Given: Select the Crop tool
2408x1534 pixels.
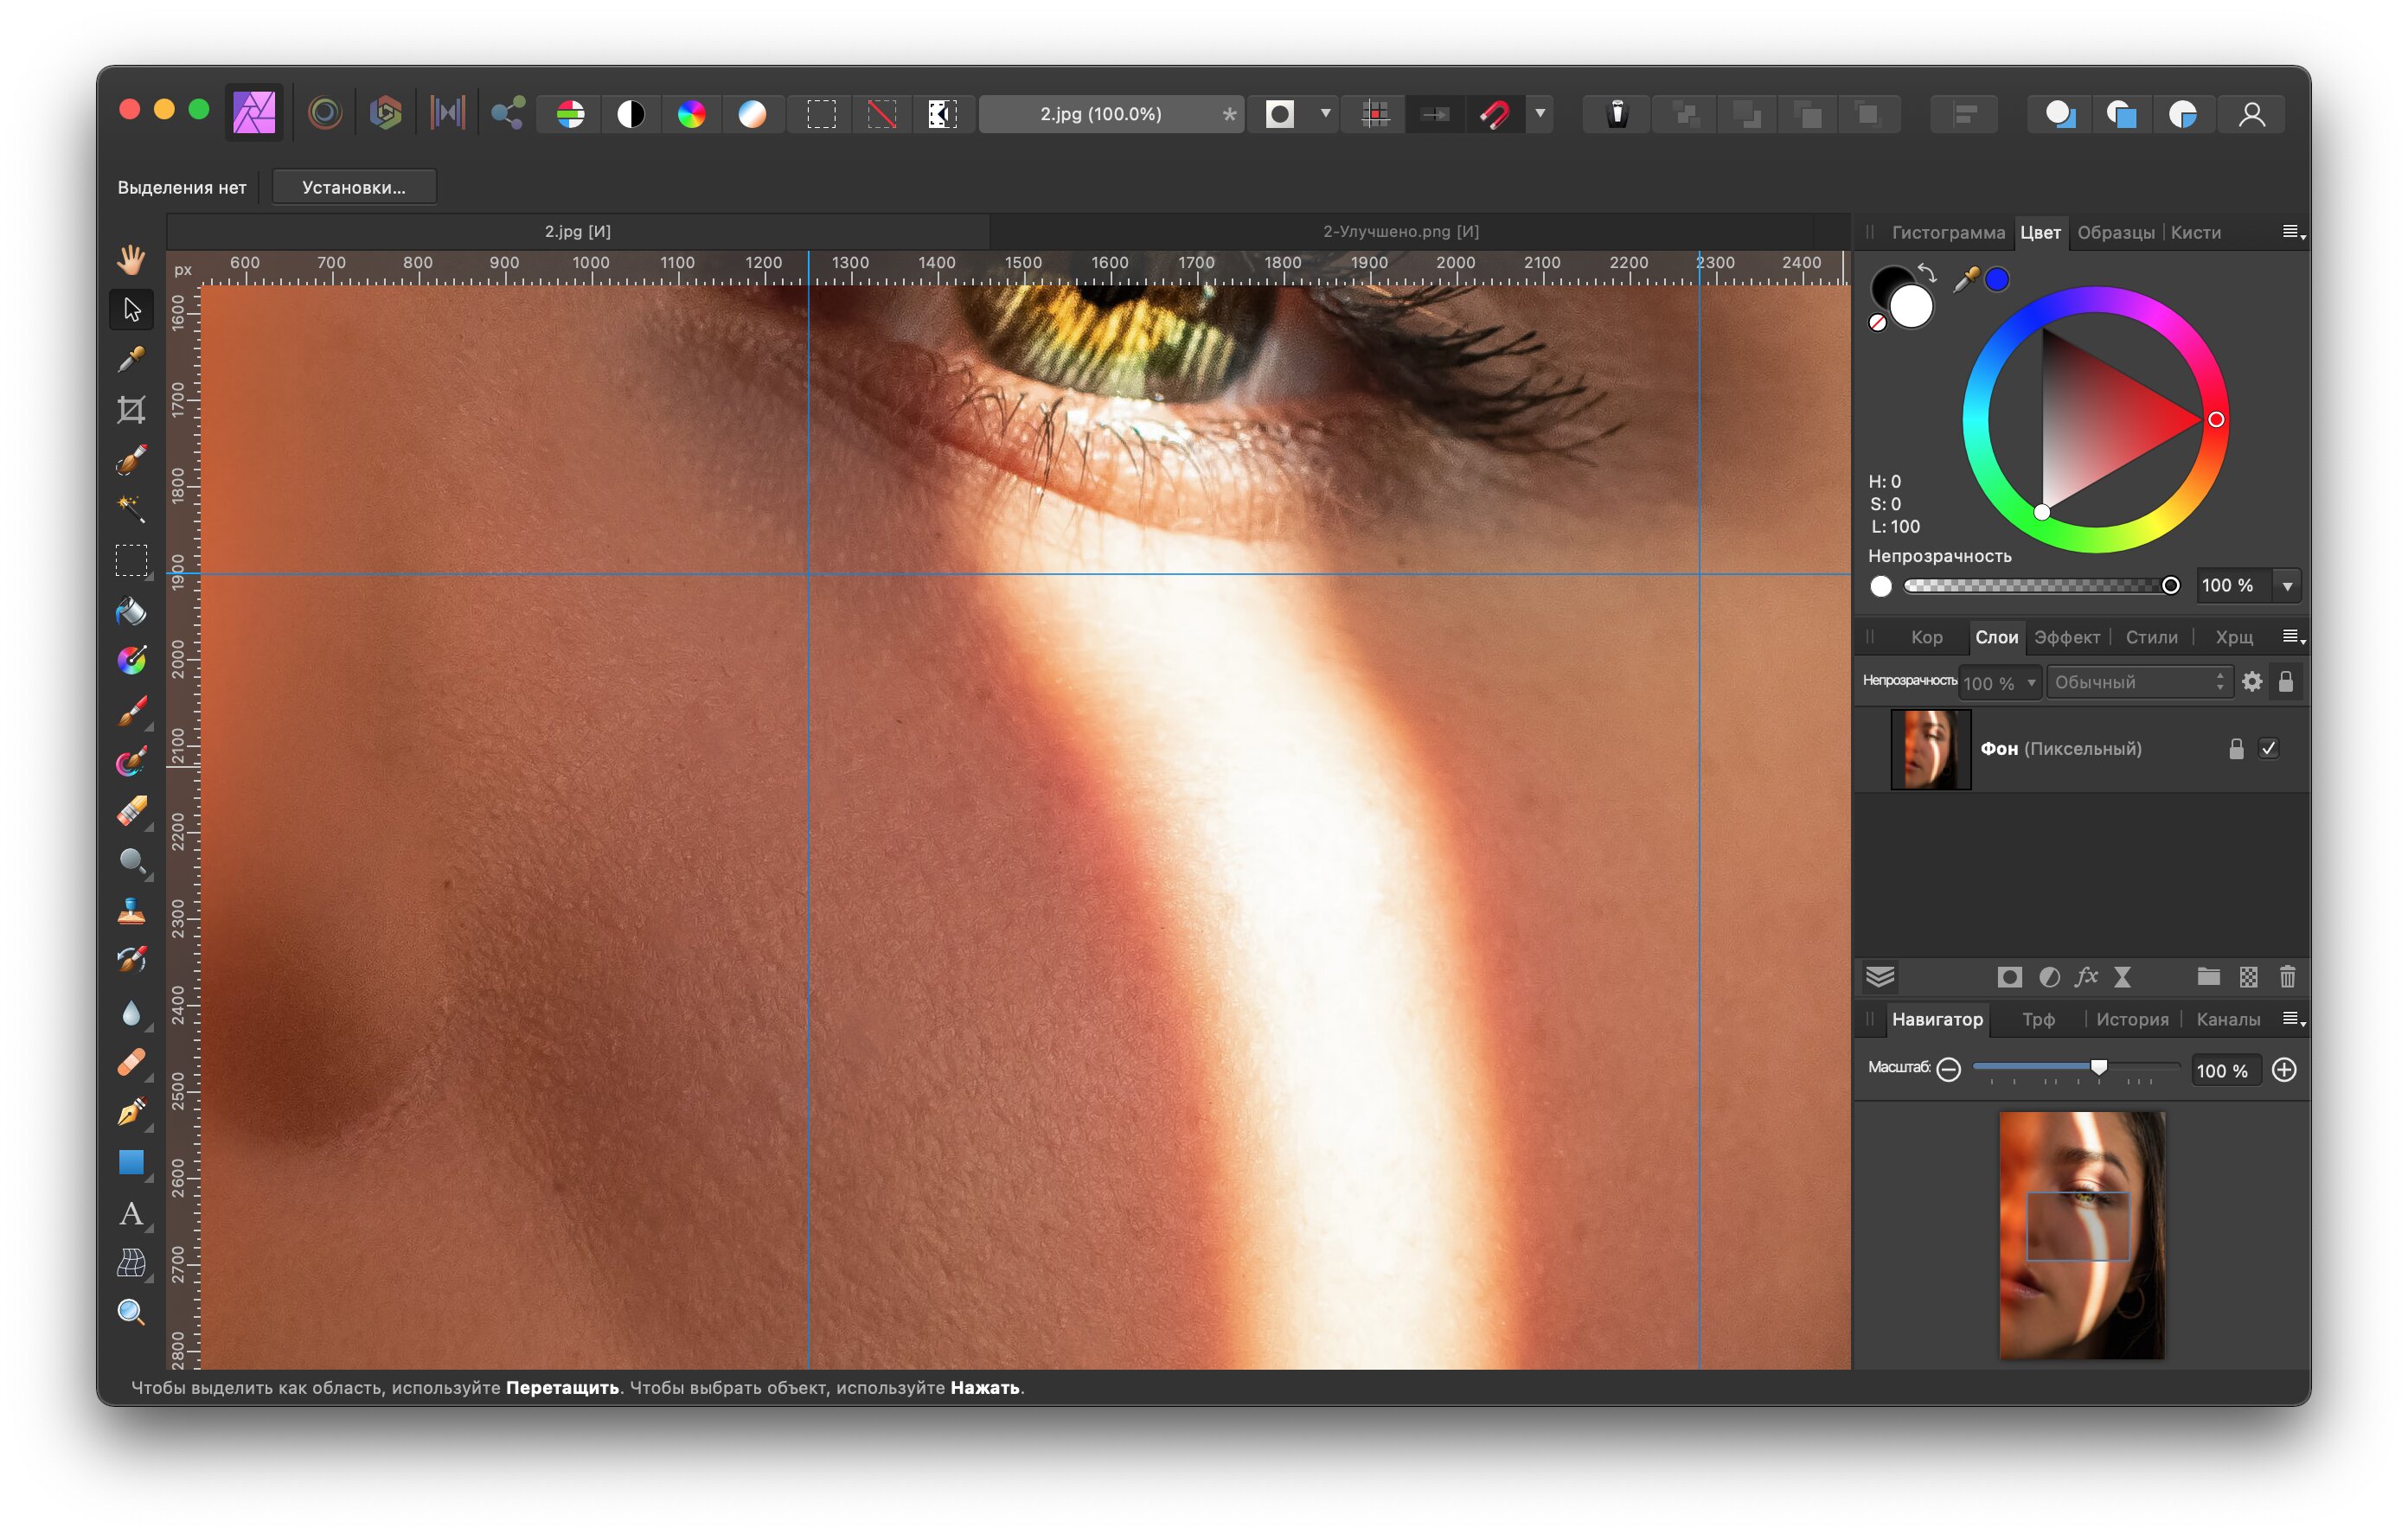Looking at the screenshot, I should [x=131, y=410].
